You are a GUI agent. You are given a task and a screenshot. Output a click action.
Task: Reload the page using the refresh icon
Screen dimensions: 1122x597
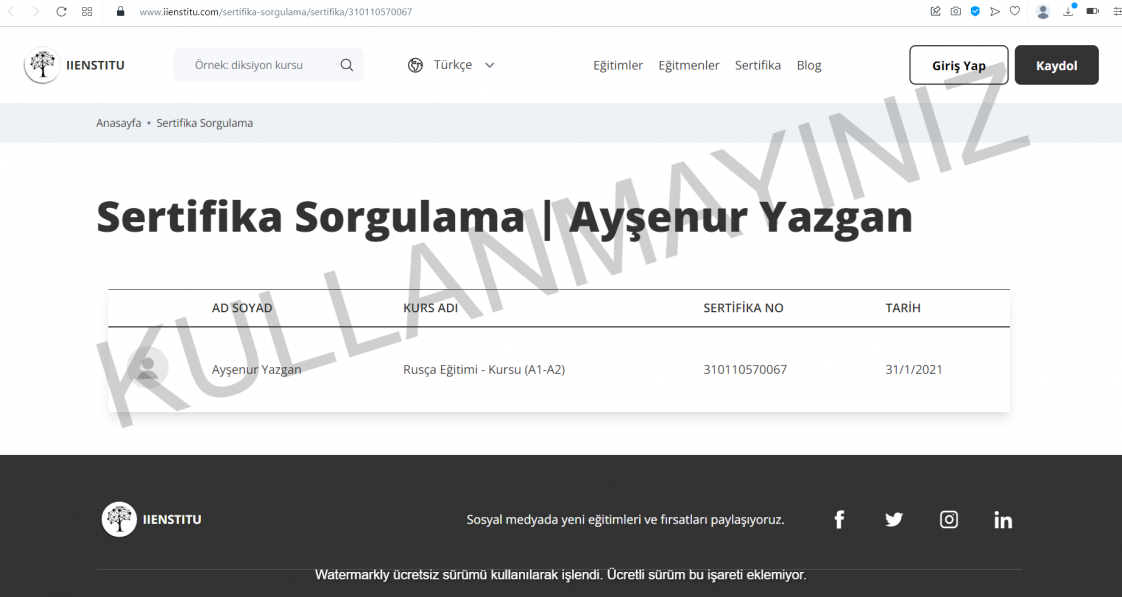tap(61, 12)
